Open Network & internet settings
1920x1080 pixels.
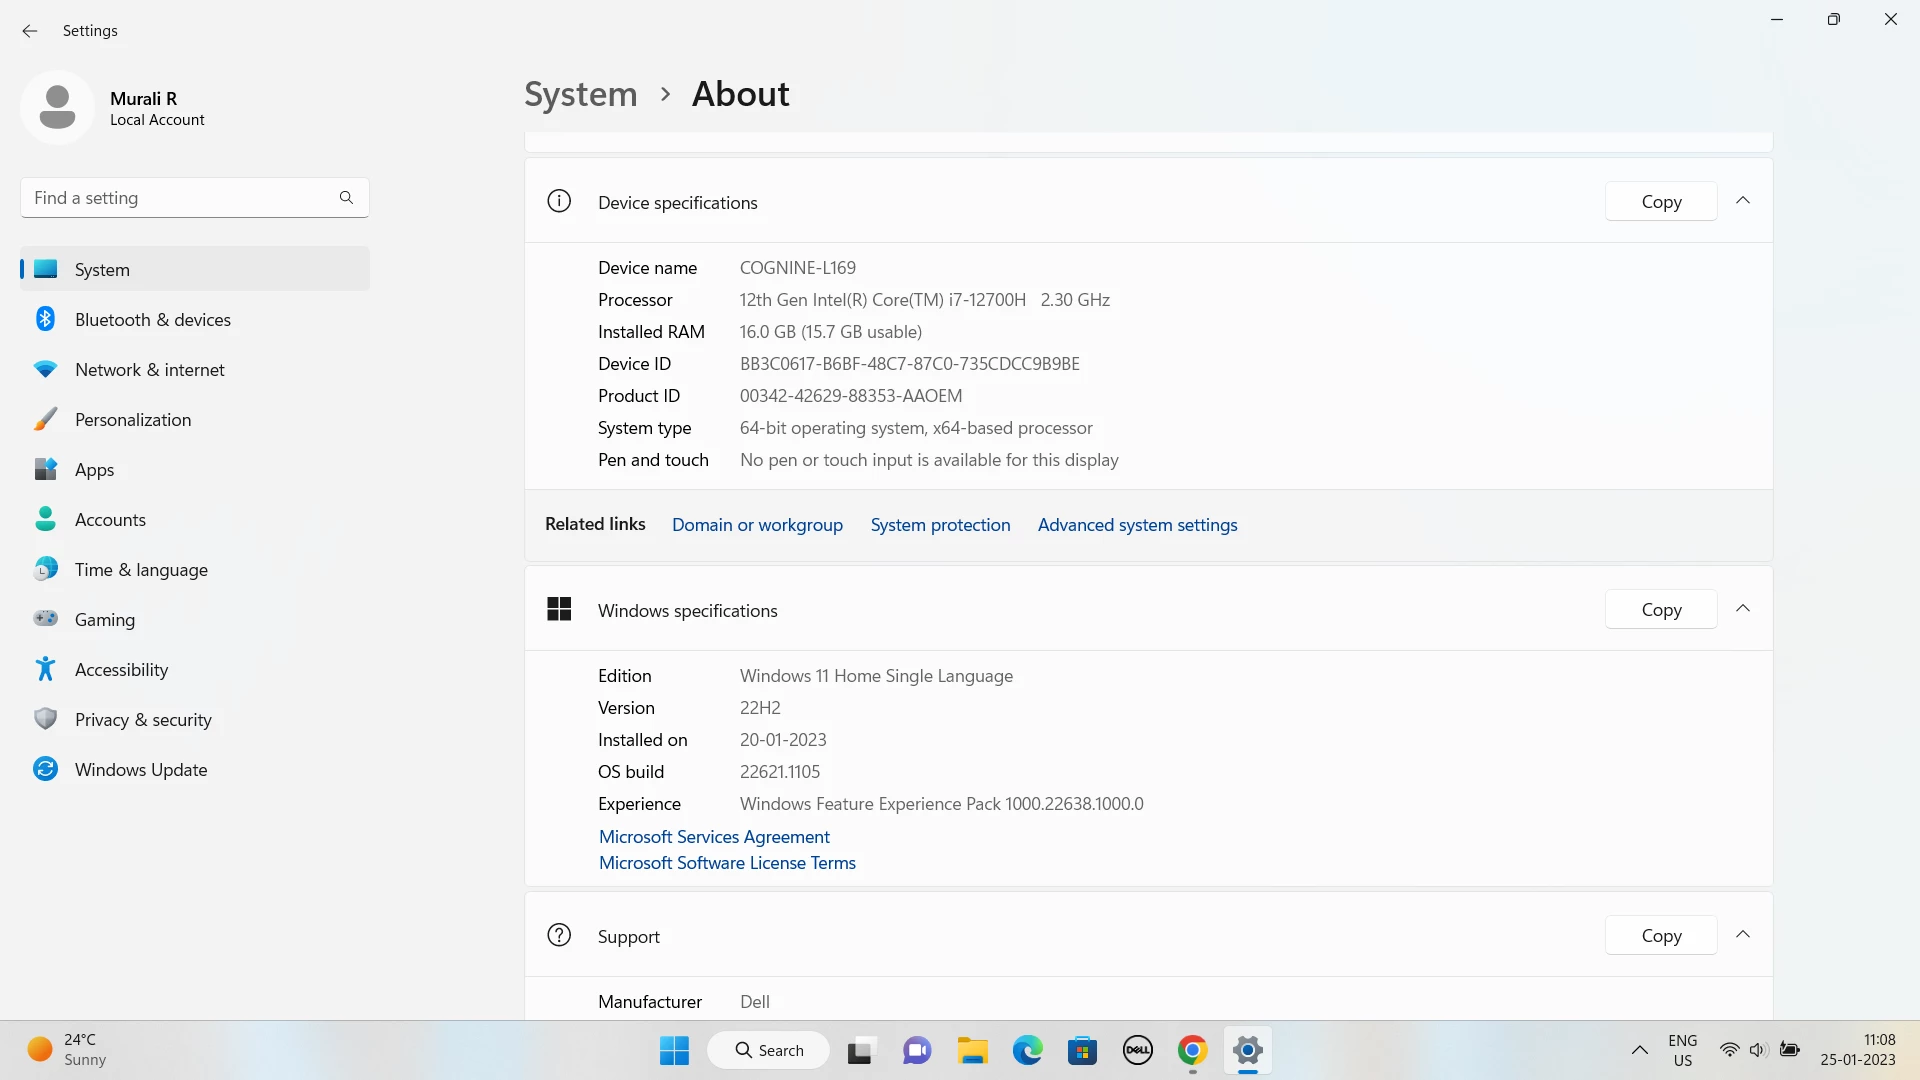coord(149,369)
